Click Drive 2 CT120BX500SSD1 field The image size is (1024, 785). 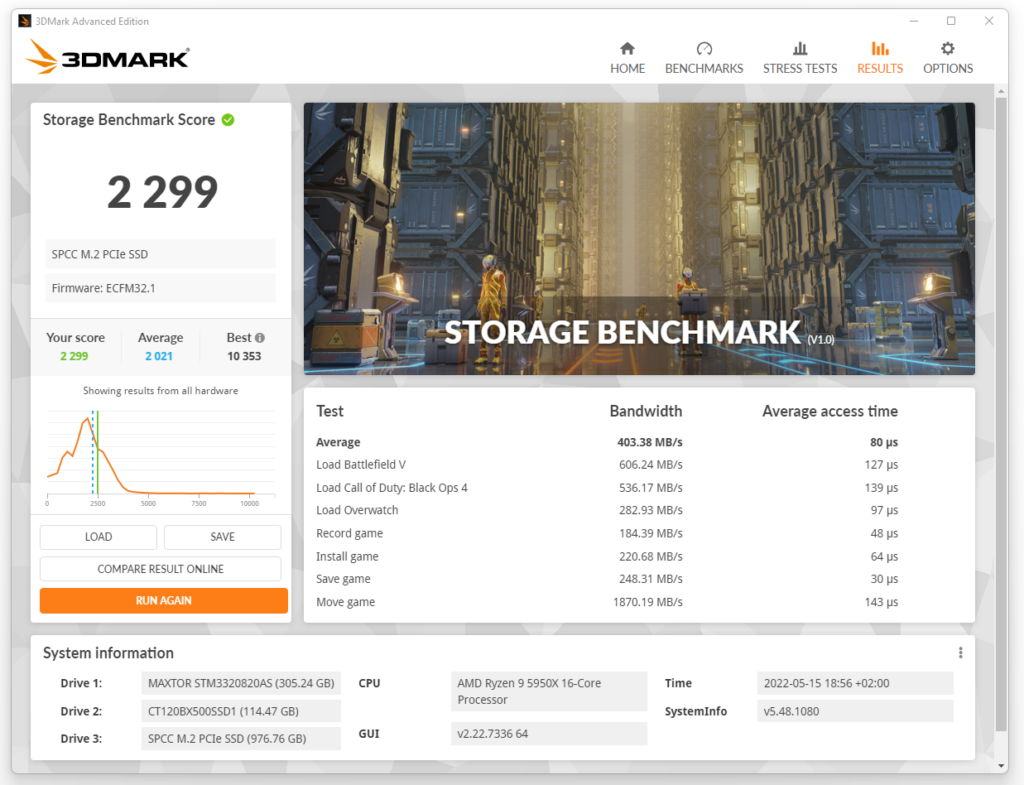(x=241, y=711)
